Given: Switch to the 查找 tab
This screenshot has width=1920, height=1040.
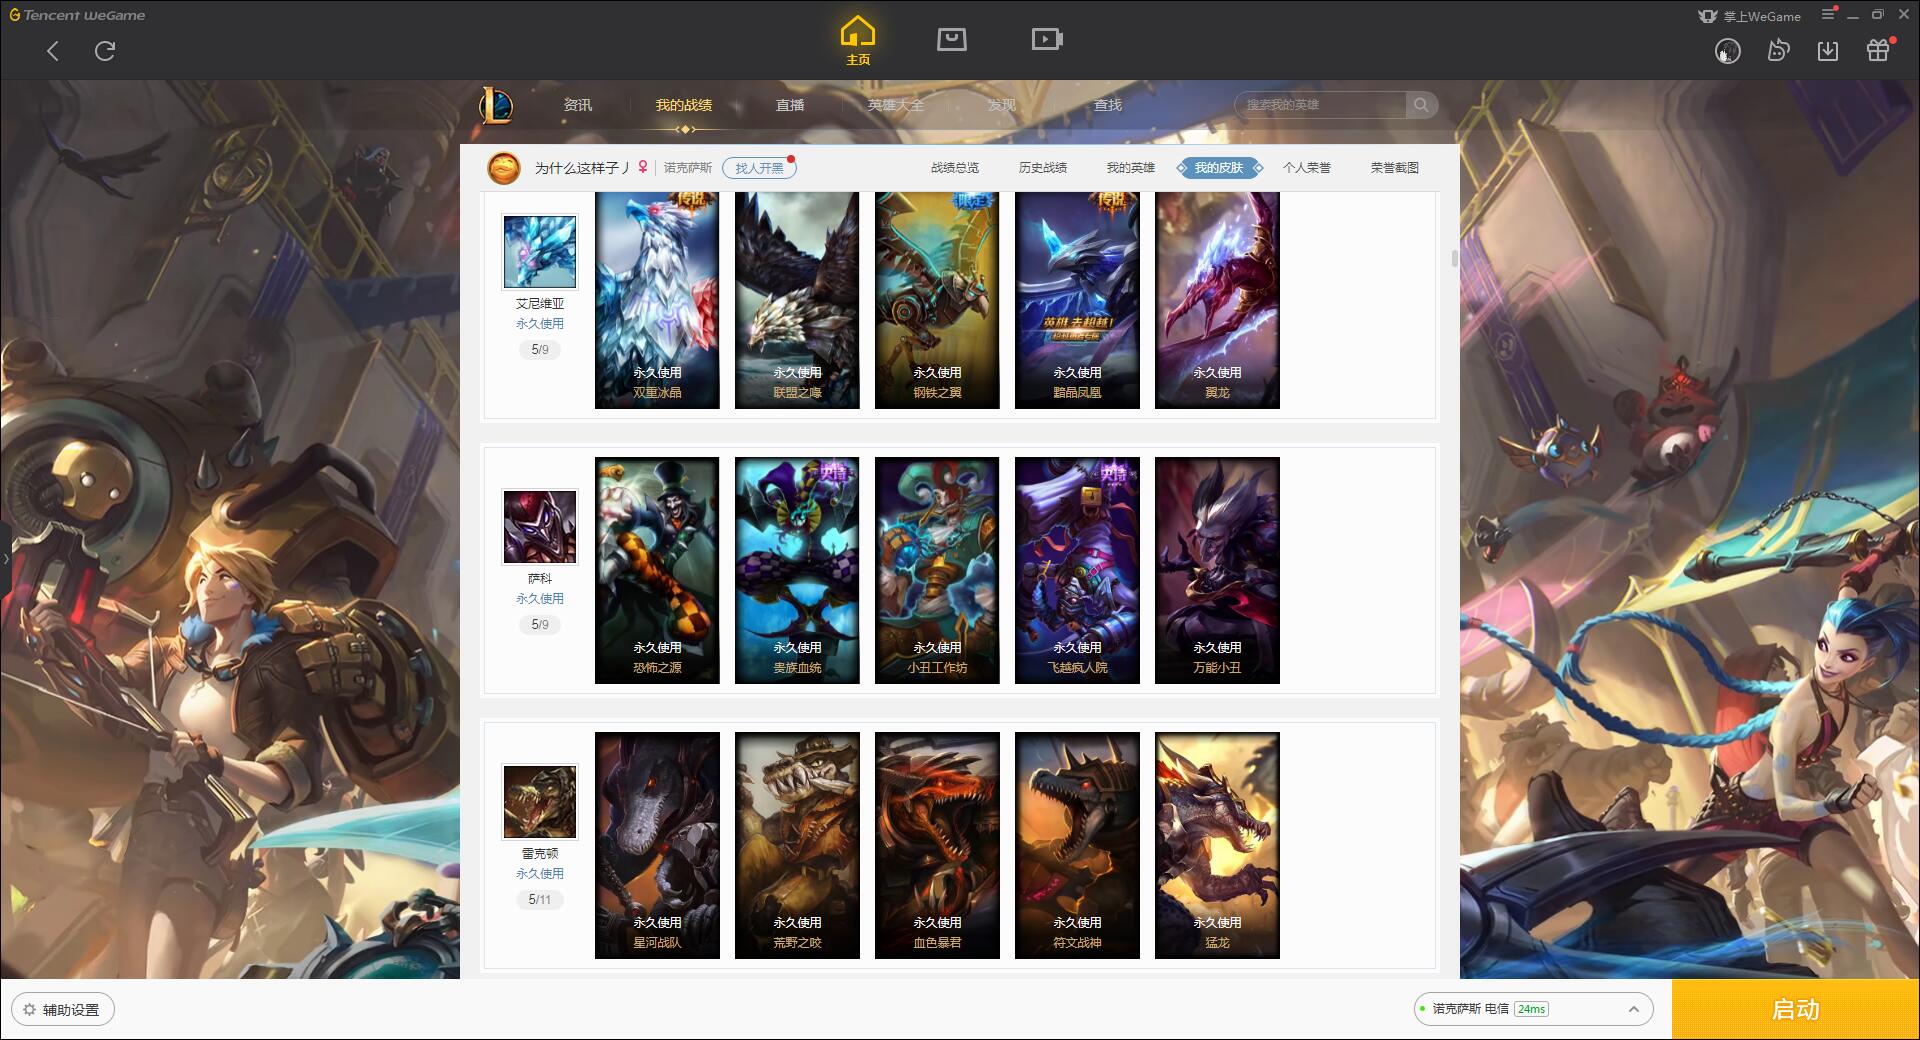Looking at the screenshot, I should [x=1108, y=105].
